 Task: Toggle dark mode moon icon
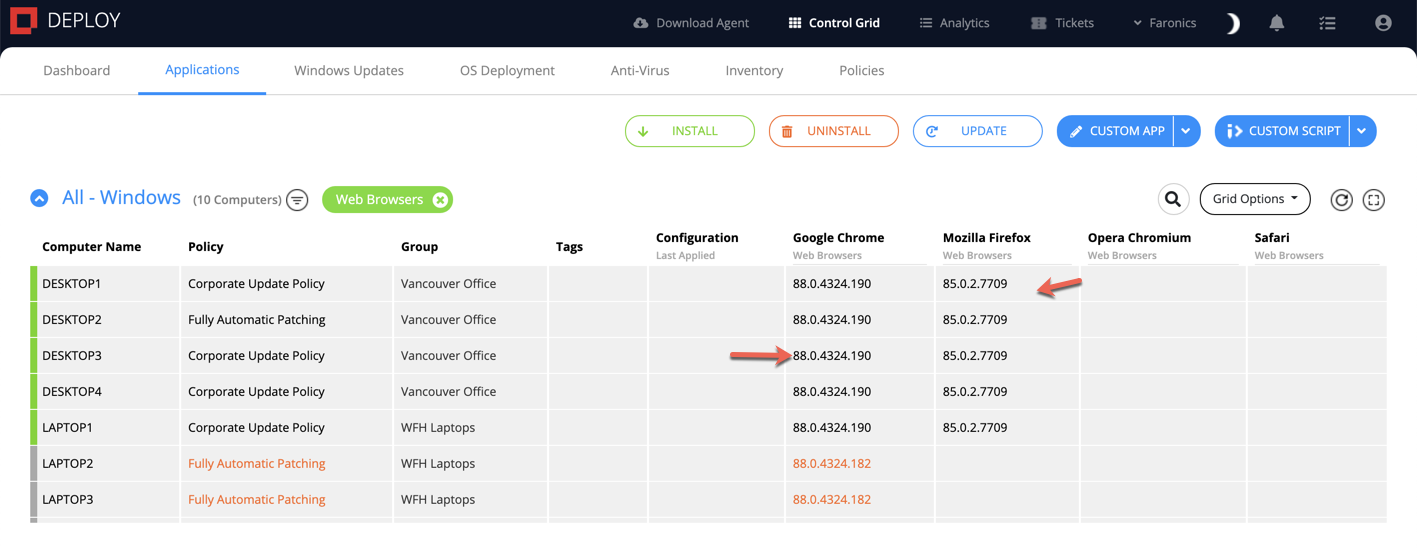[1233, 23]
